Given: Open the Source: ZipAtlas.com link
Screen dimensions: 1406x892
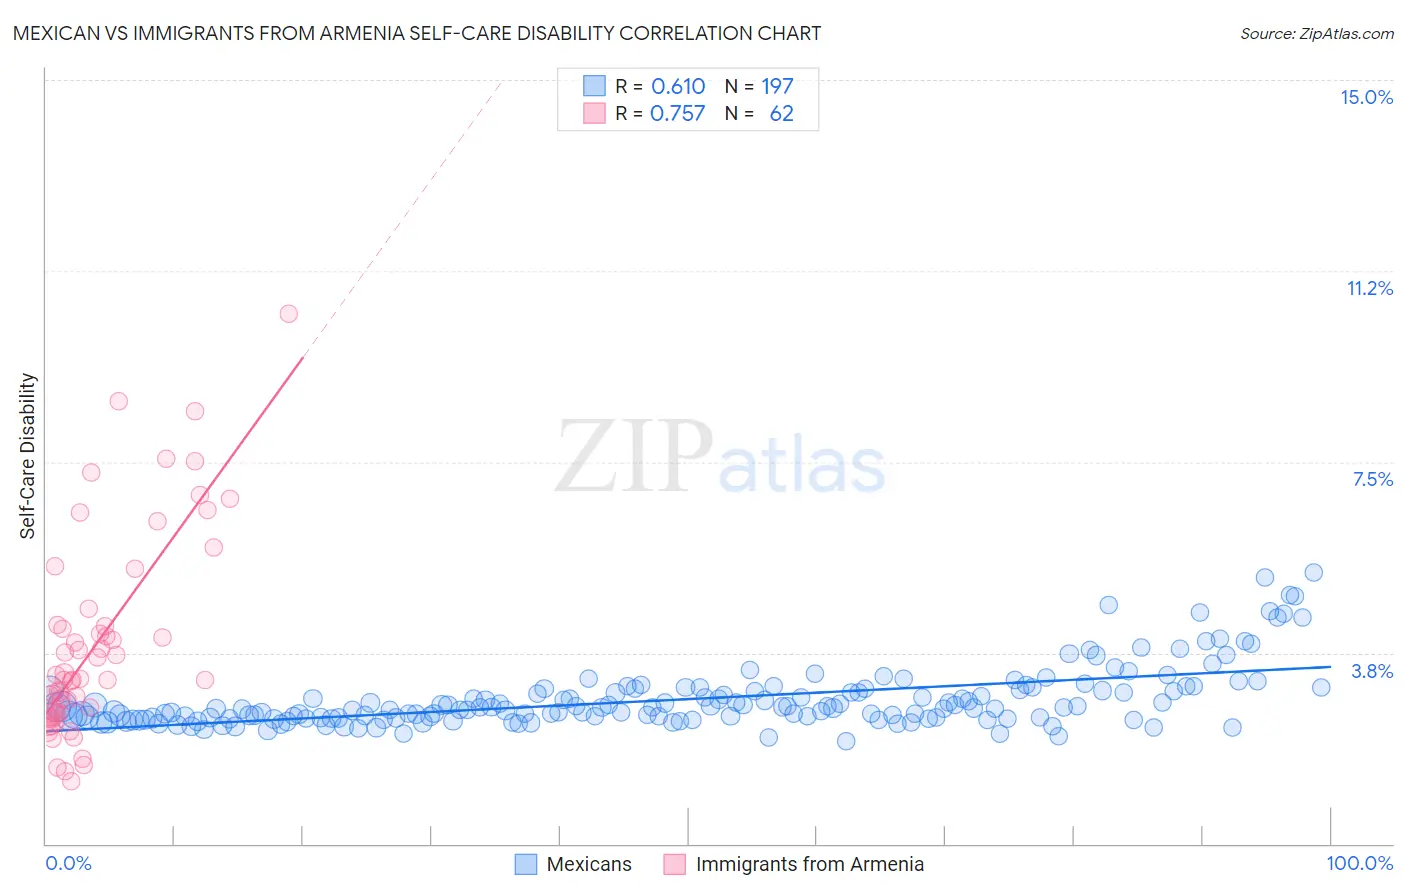Looking at the screenshot, I should coord(1317,33).
